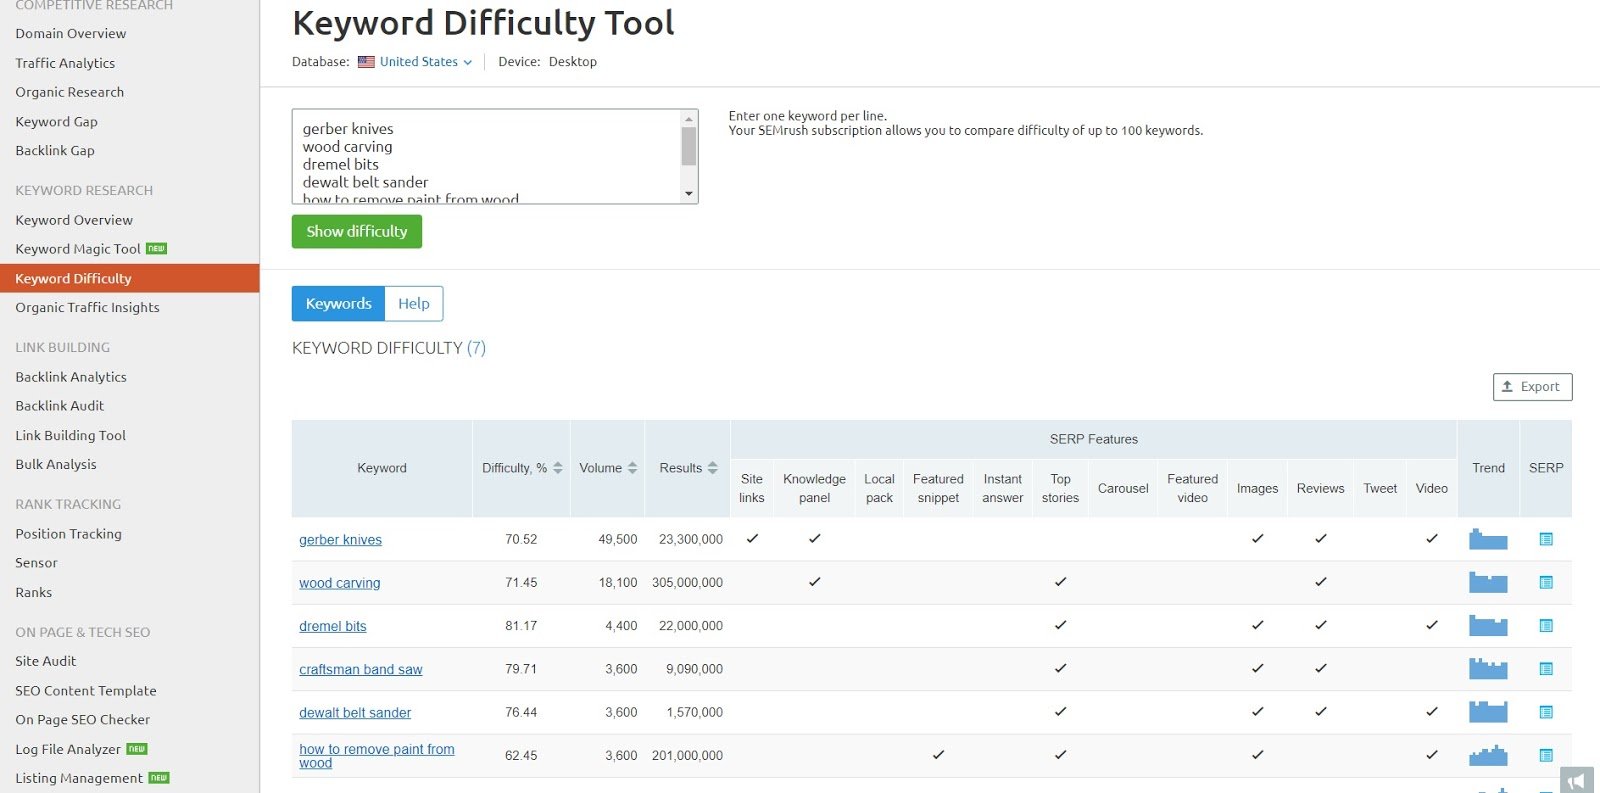Open Listing Management in sidebar
The image size is (1600, 793).
[x=78, y=779]
